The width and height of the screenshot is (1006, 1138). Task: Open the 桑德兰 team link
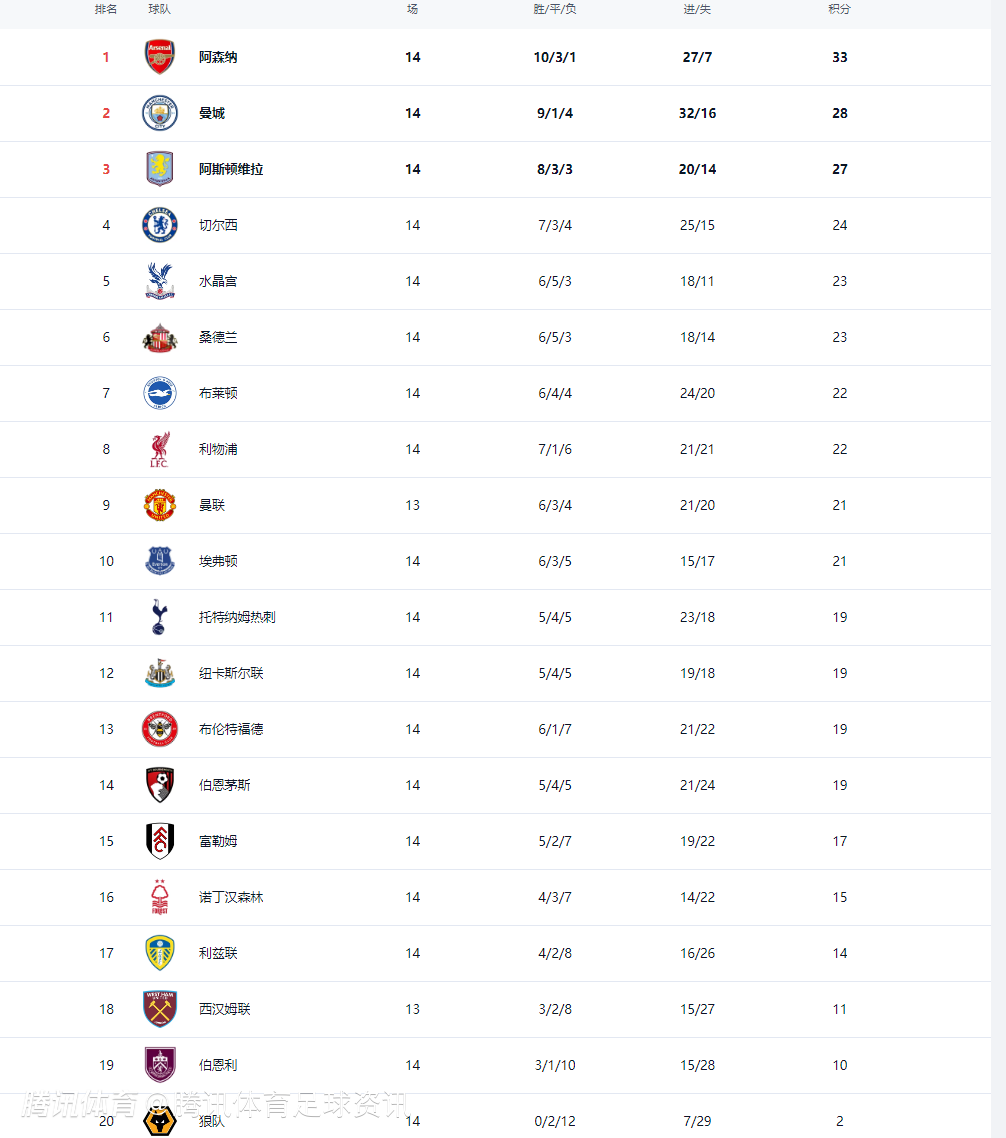click(218, 337)
